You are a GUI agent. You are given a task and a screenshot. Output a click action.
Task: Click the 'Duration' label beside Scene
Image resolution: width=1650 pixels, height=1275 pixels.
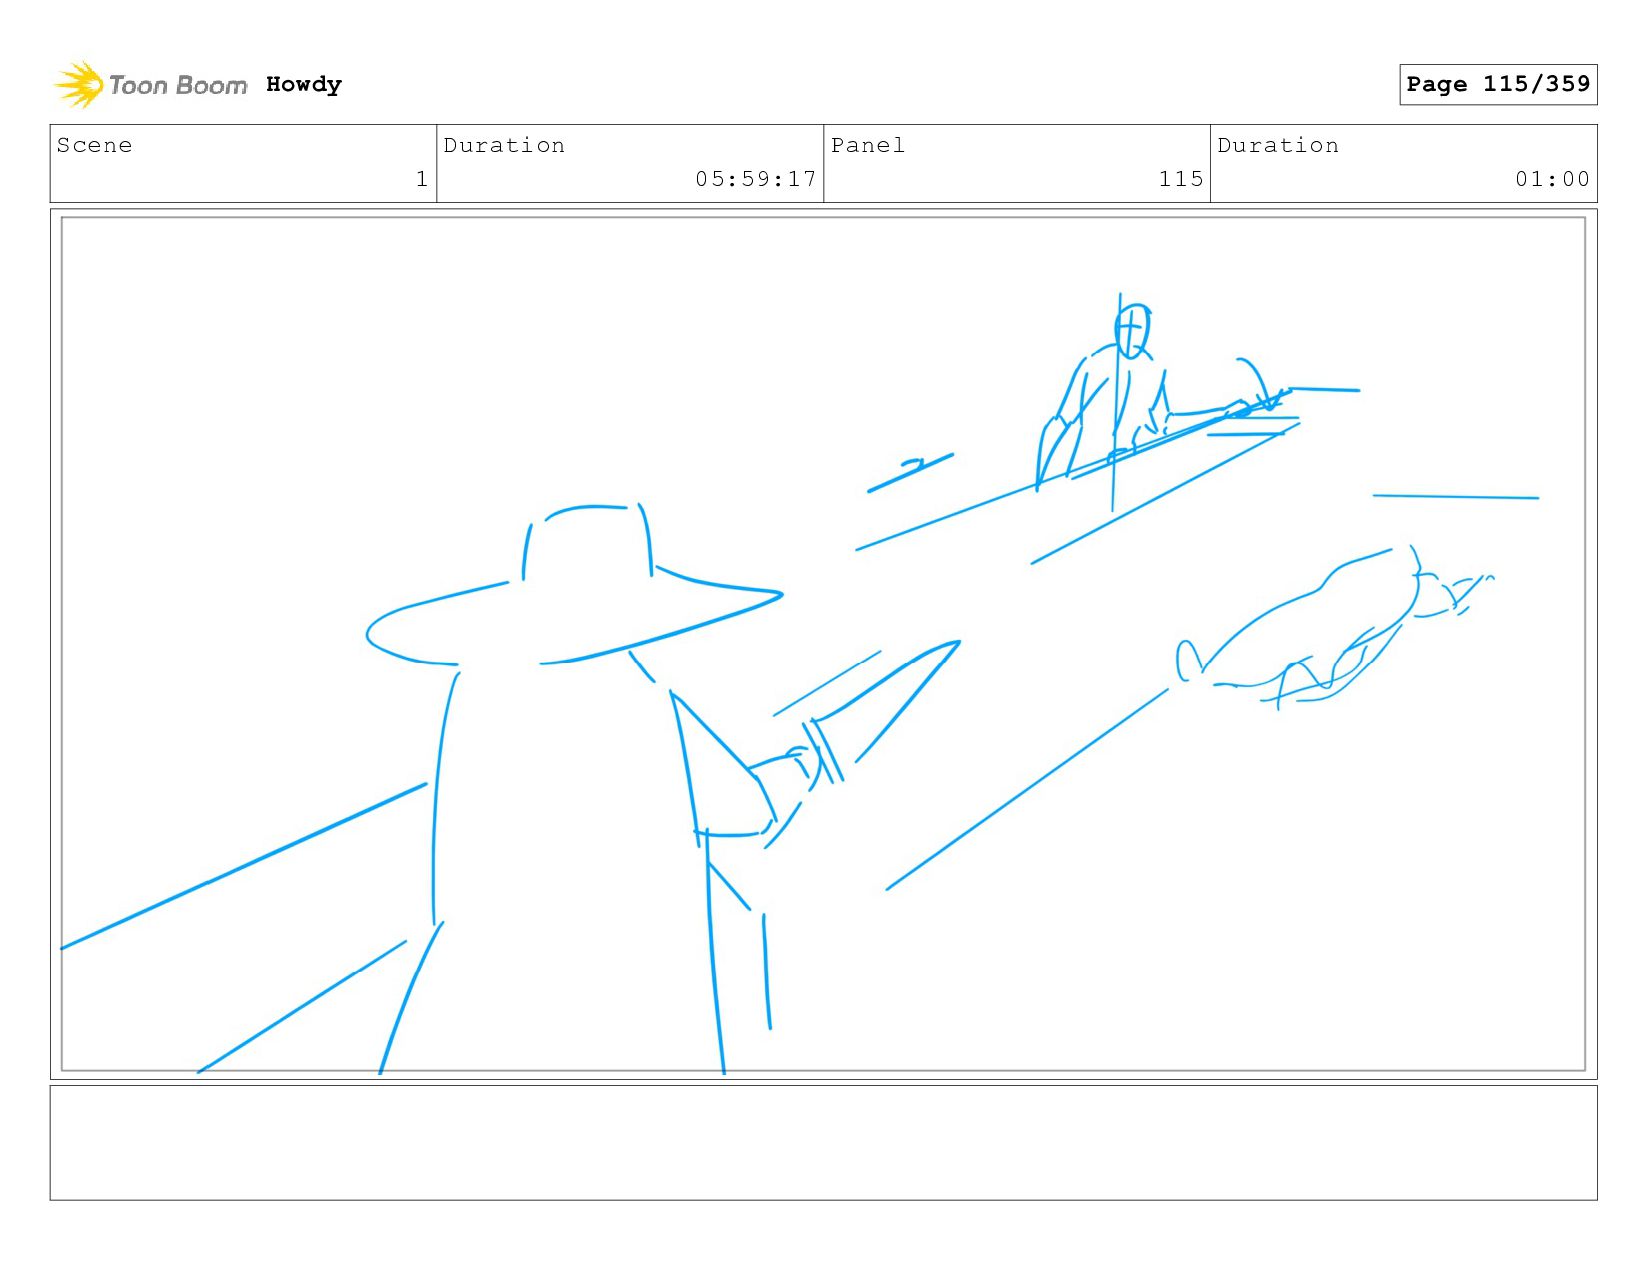pos(504,145)
